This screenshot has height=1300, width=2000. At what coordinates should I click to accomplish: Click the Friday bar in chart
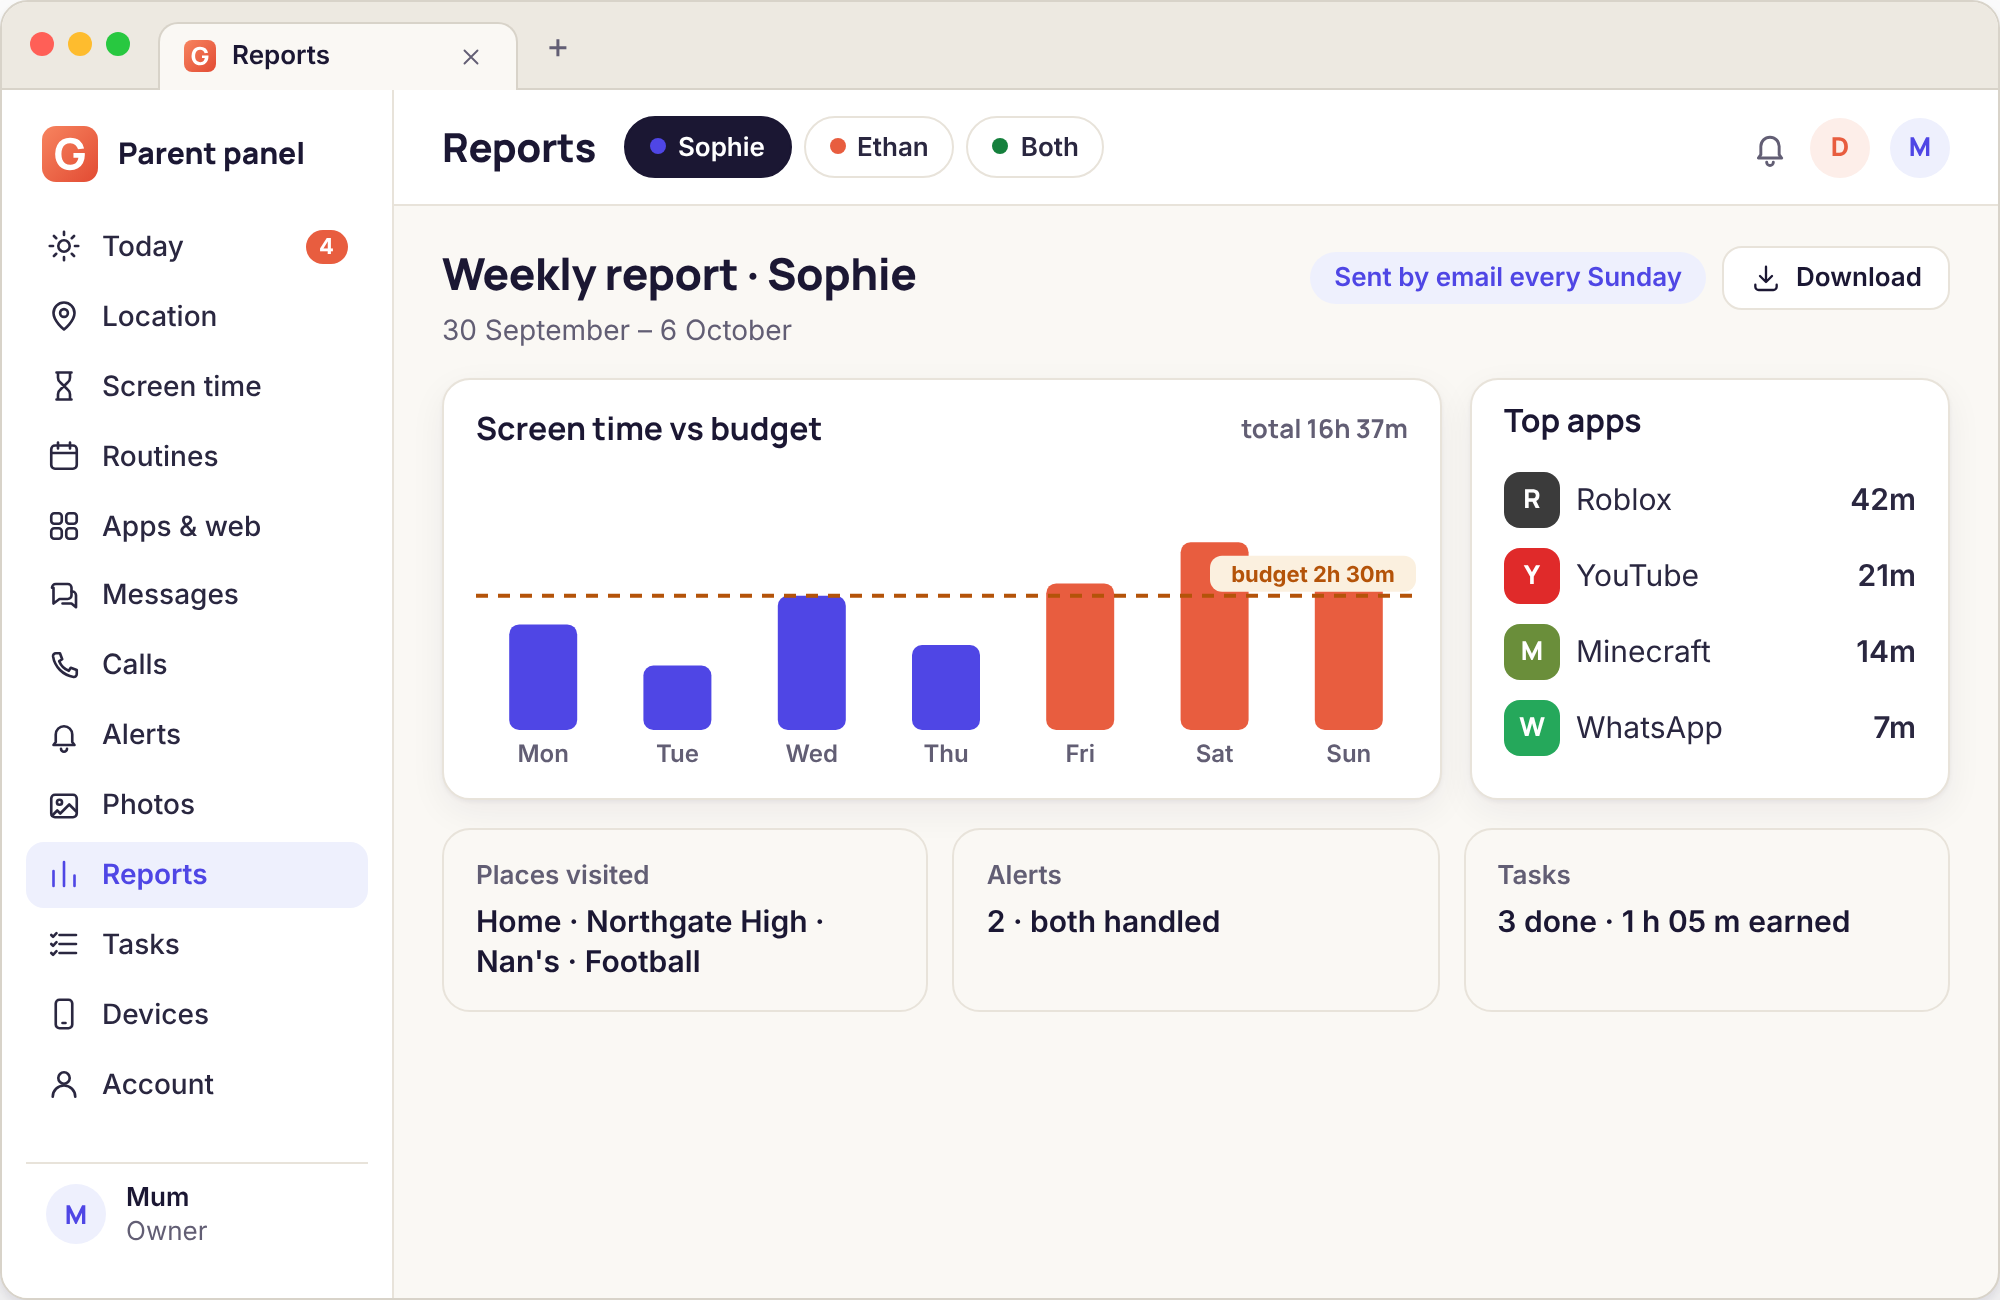coord(1080,656)
